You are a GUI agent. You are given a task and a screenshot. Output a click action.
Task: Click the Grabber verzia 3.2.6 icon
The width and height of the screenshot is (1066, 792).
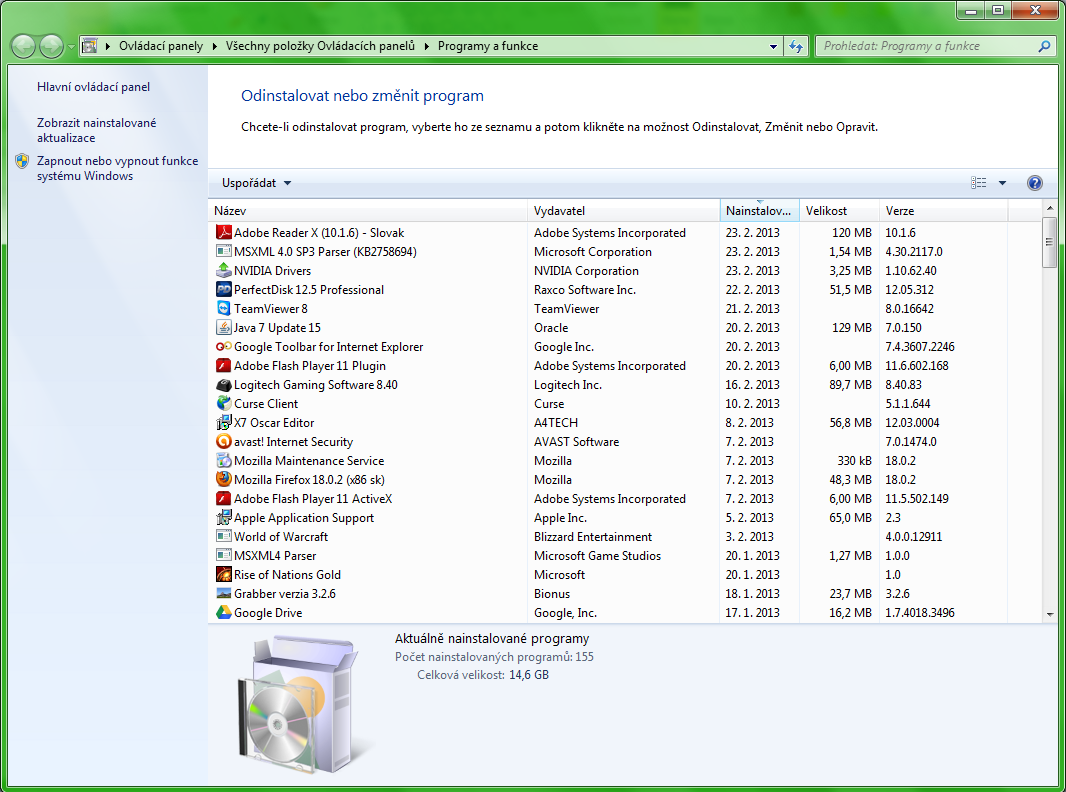[224, 593]
